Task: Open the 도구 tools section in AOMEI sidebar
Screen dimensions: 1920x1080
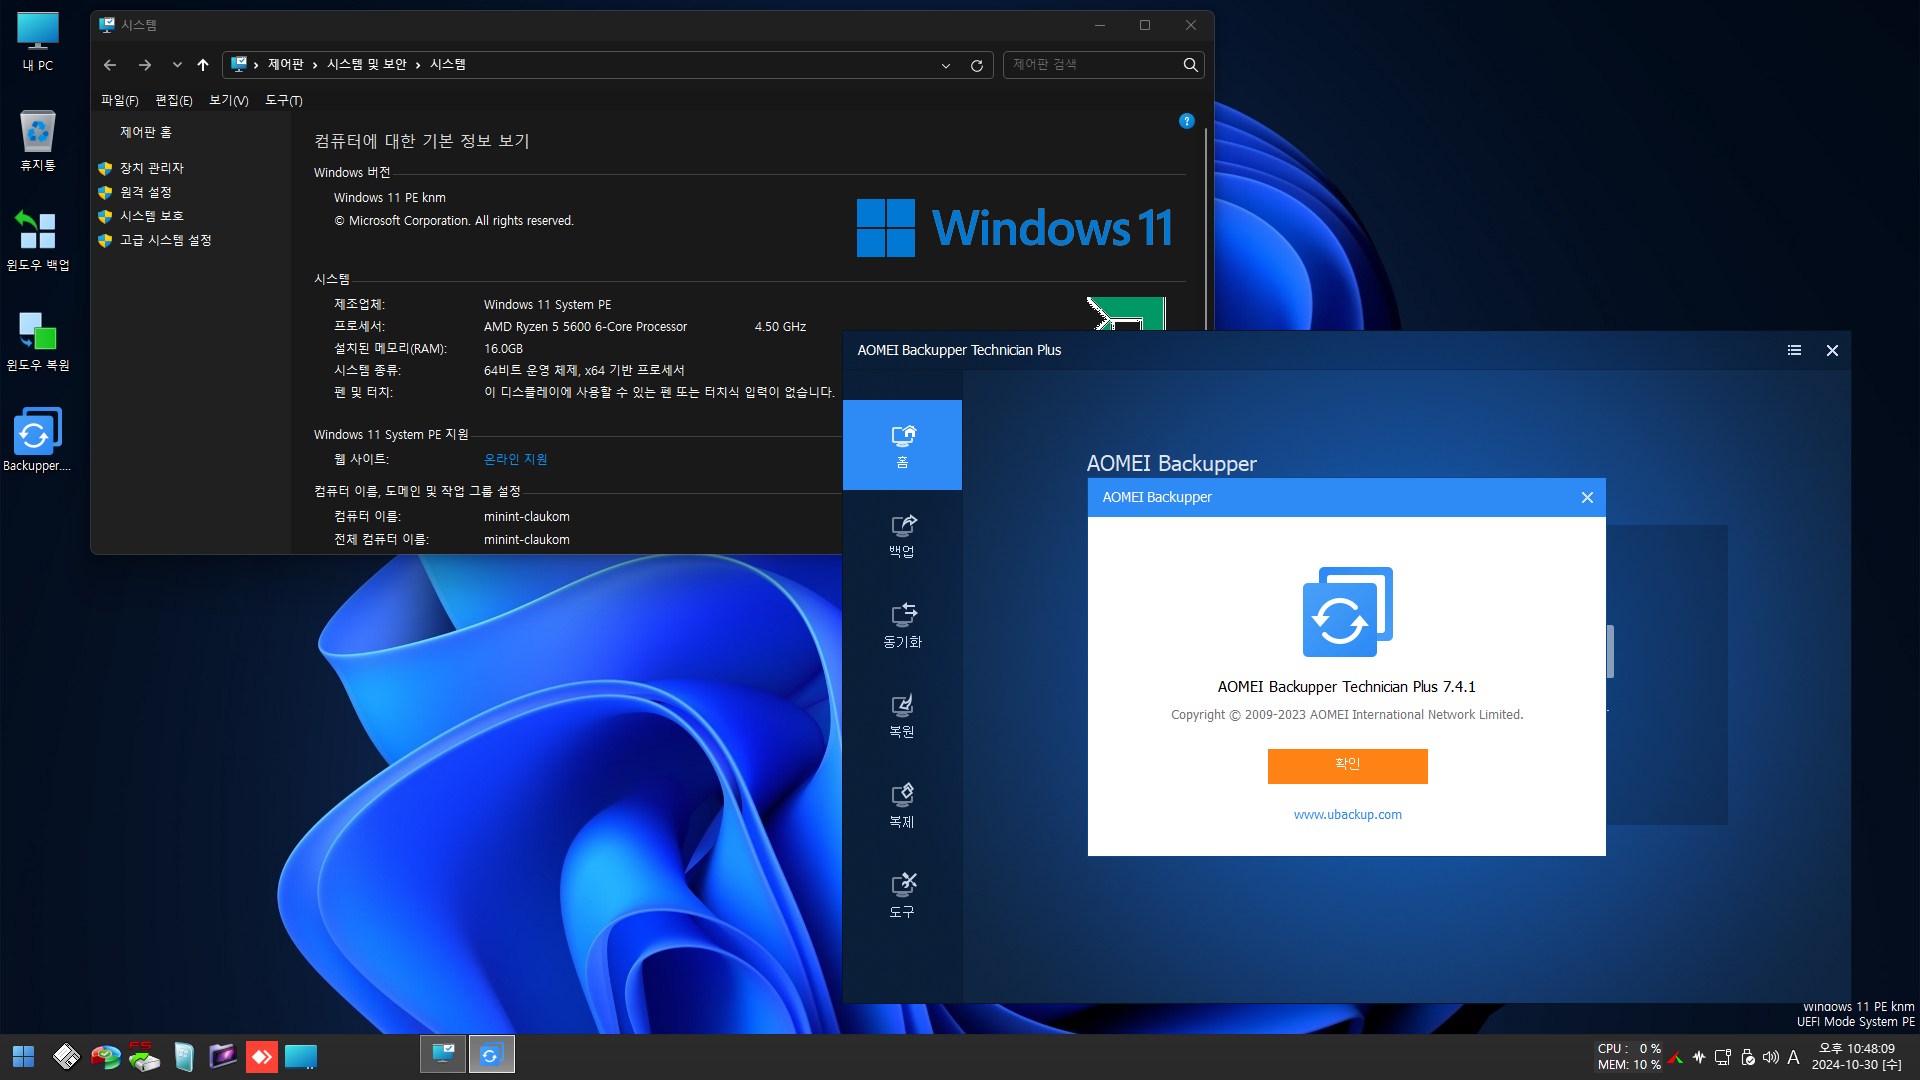Action: (902, 896)
